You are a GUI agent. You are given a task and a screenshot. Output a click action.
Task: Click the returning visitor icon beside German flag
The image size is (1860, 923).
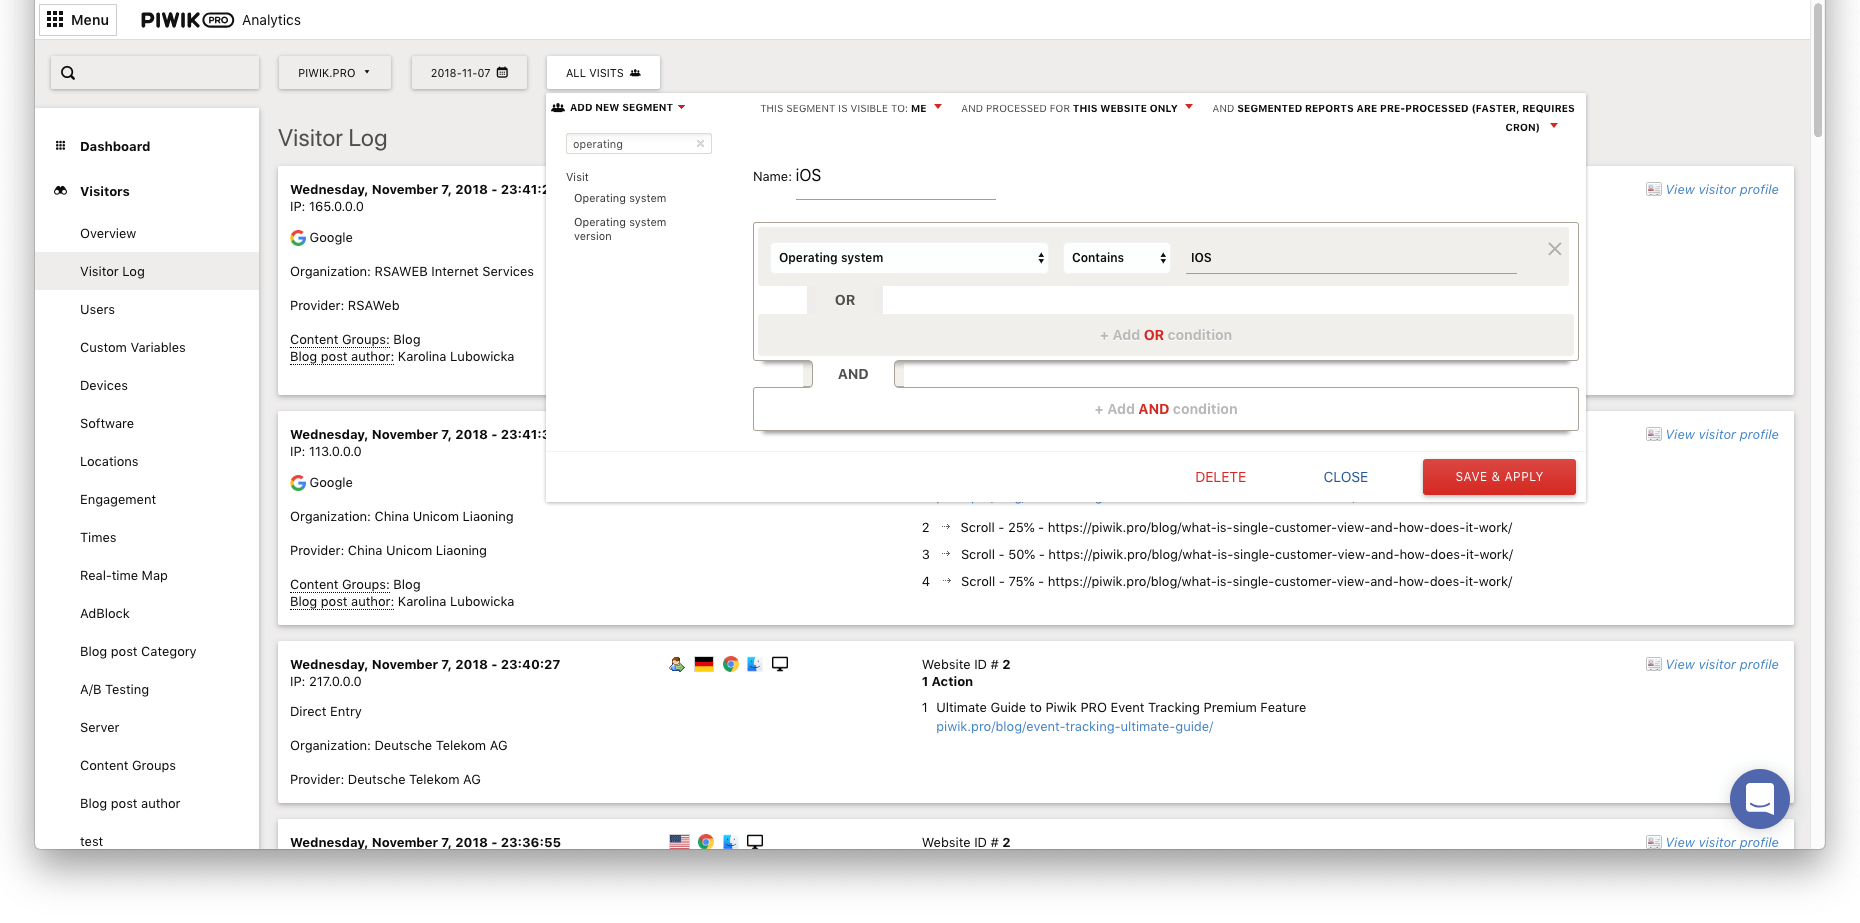677,664
